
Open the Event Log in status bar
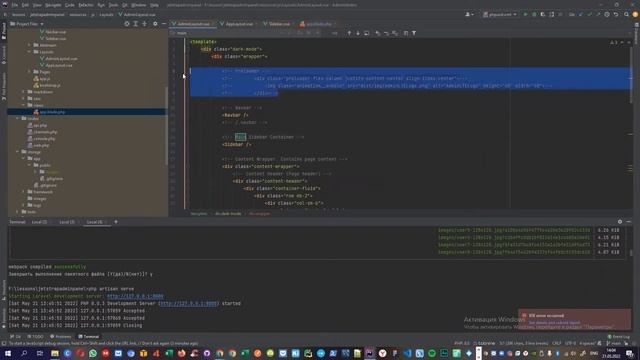coord(618,337)
